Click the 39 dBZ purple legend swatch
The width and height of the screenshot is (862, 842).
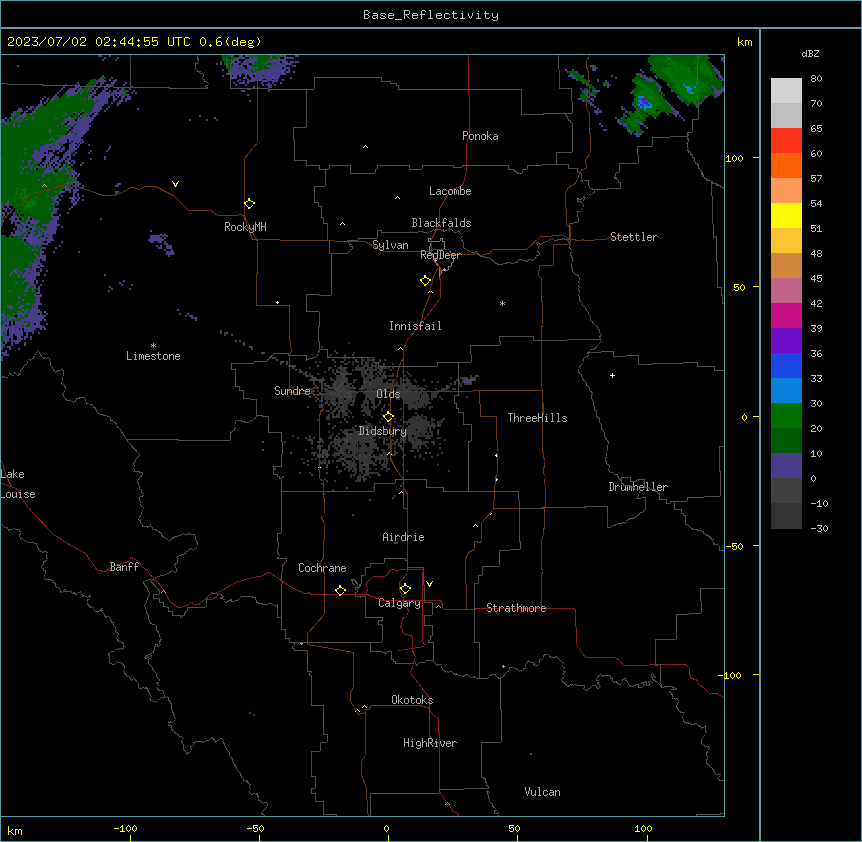(x=786, y=340)
